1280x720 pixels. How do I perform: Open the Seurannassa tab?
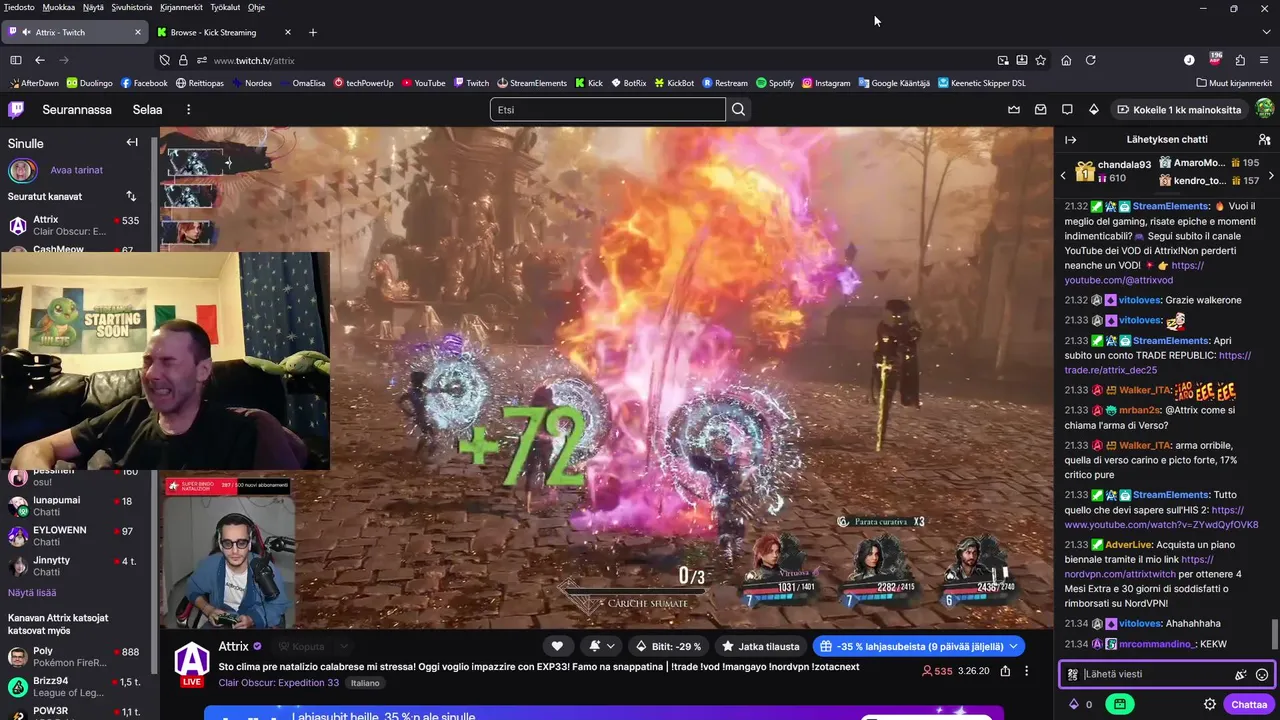pyautogui.click(x=77, y=109)
